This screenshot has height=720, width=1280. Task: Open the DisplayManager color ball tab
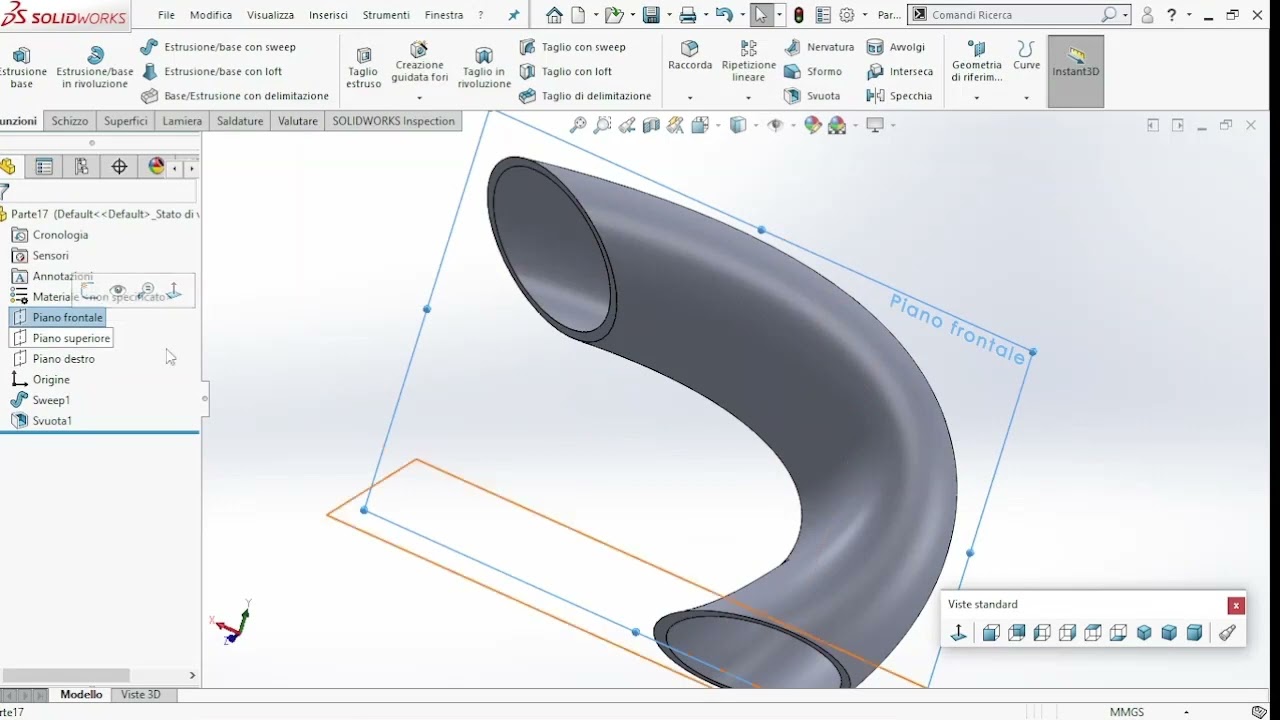[156, 167]
